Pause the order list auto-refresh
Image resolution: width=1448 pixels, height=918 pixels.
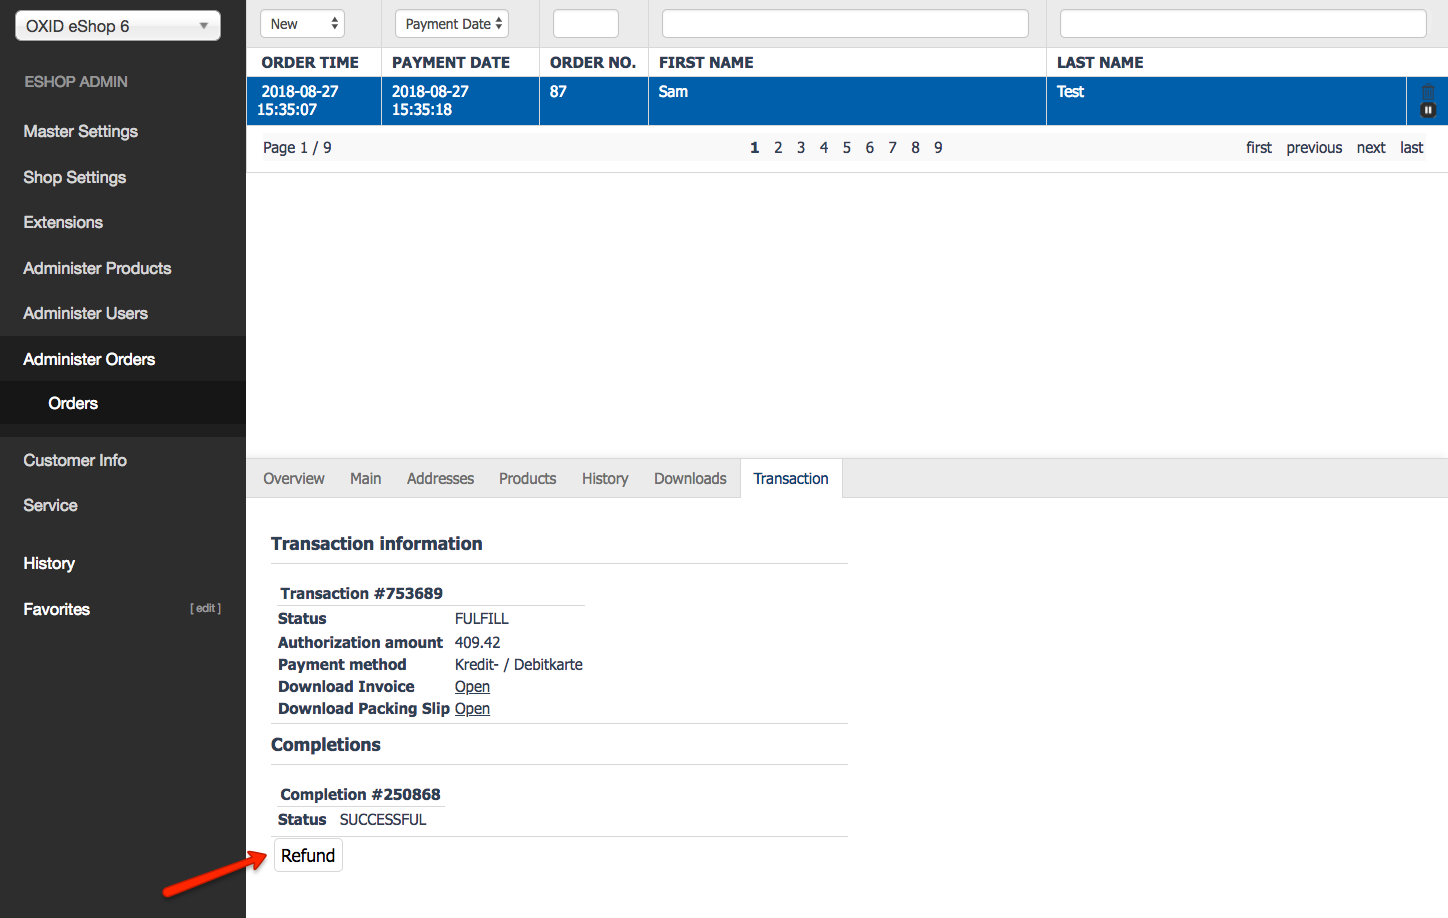click(1427, 109)
